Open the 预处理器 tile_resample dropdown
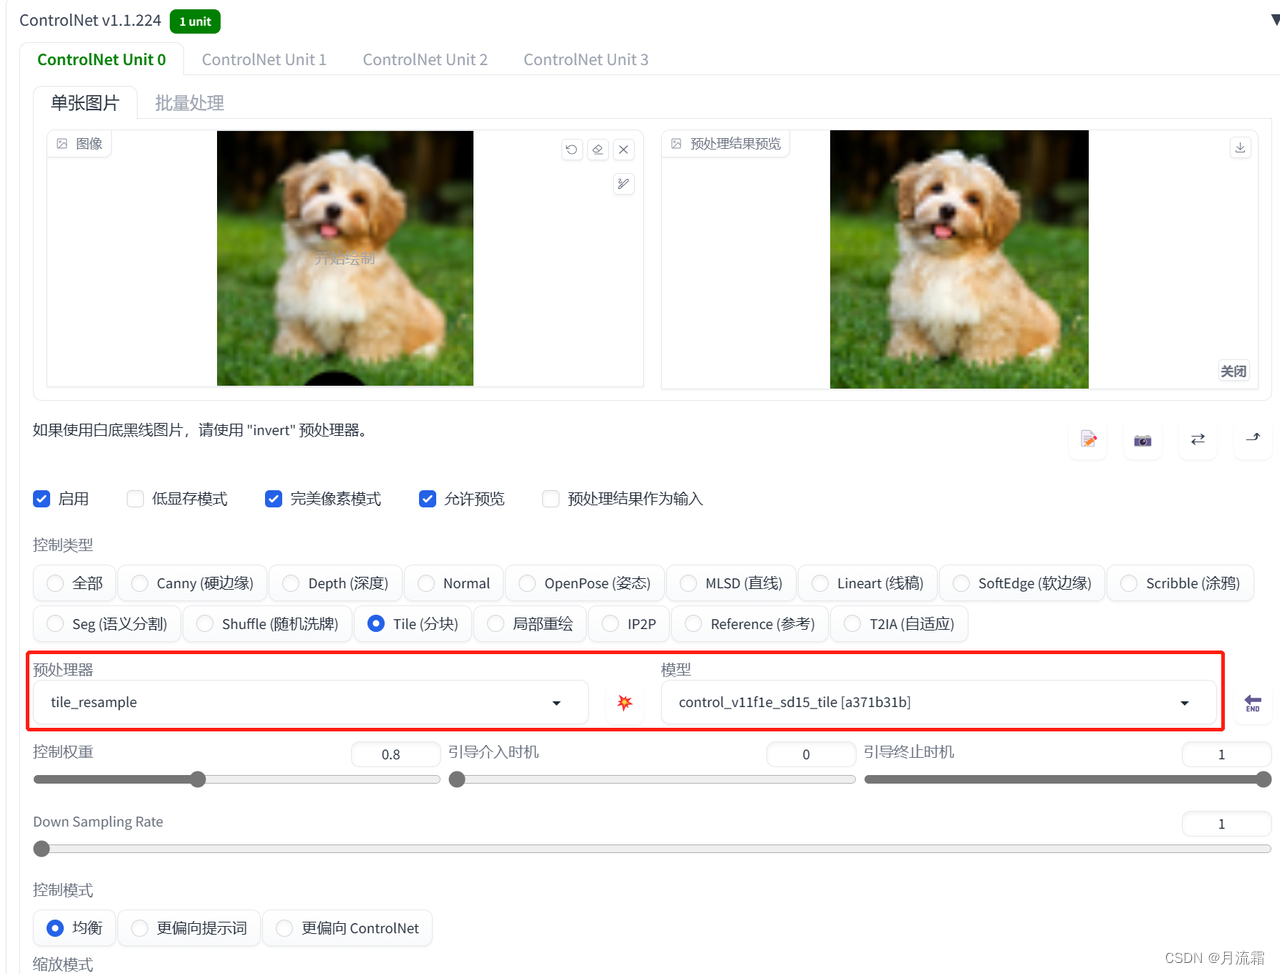This screenshot has height=974, width=1280. click(x=310, y=702)
